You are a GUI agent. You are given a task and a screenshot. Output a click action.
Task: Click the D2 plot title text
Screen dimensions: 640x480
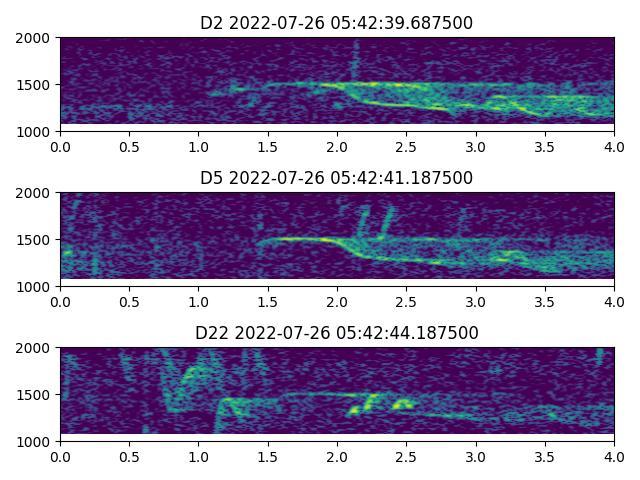(x=337, y=23)
